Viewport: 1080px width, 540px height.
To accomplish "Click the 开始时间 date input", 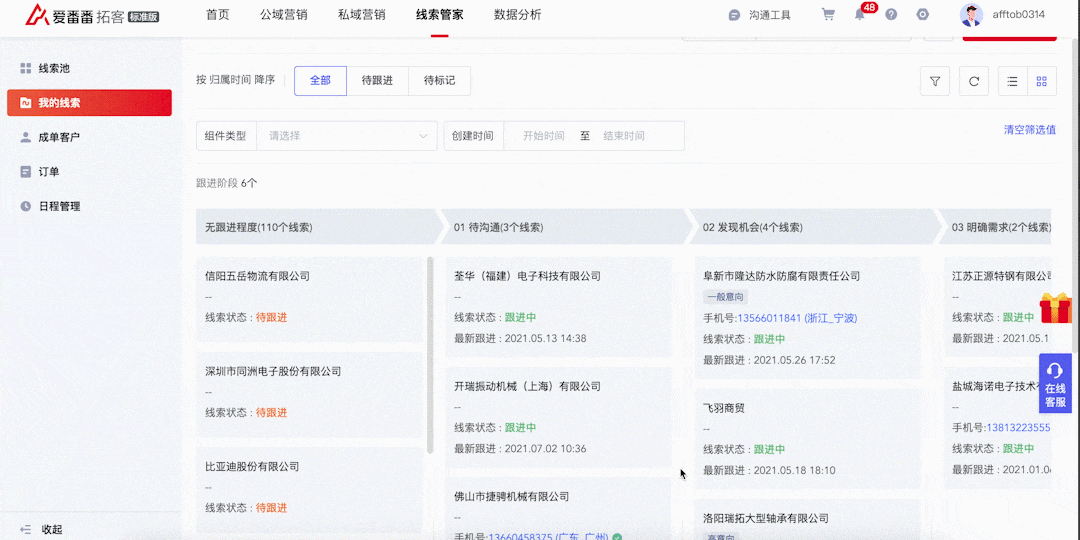I will (543, 136).
